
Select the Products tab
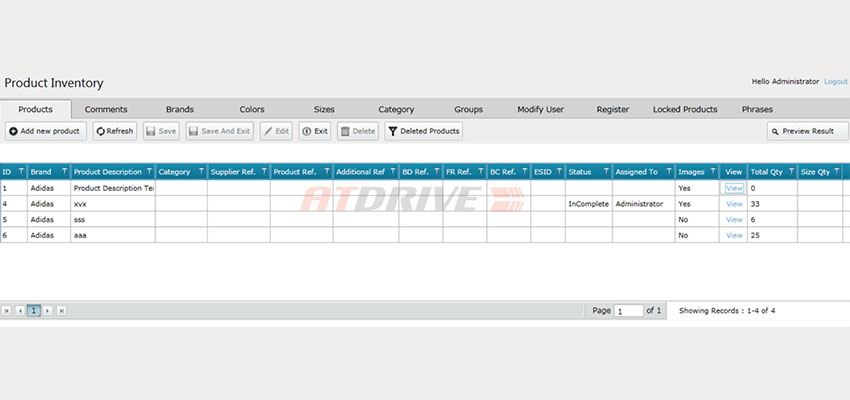click(x=36, y=109)
